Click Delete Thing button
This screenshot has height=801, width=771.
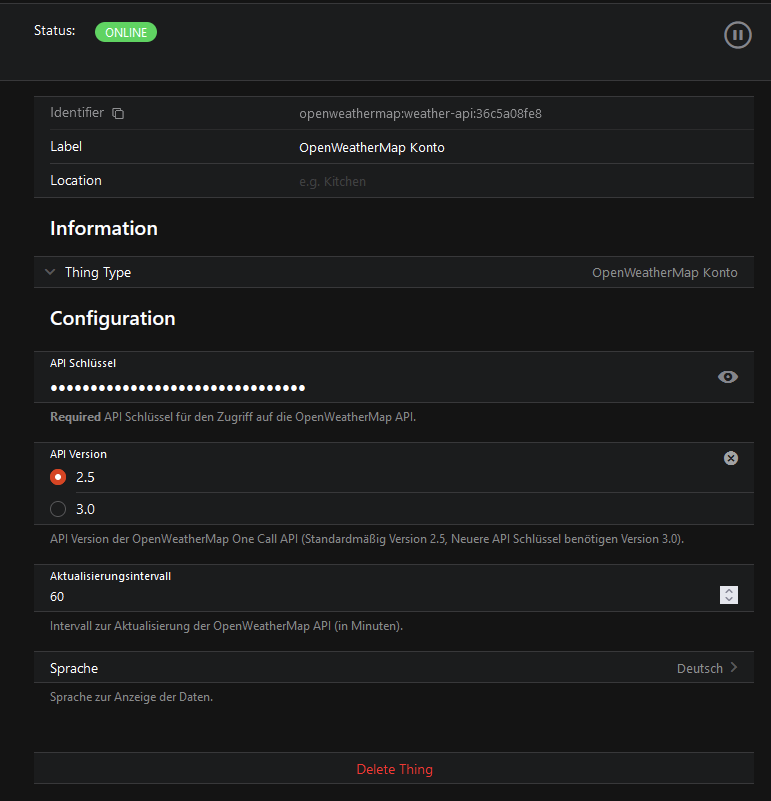click(394, 769)
